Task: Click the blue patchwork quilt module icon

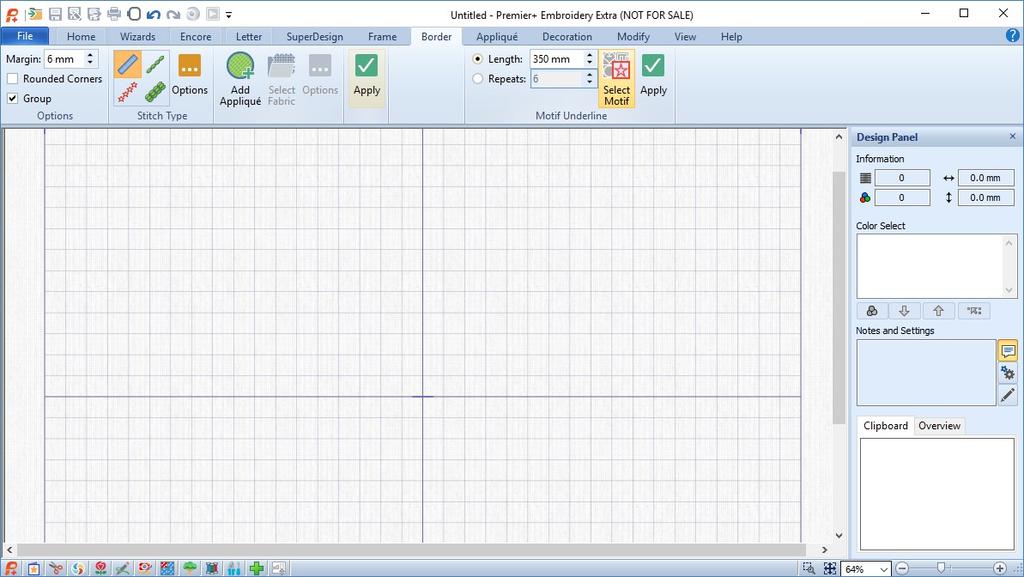Action: pyautogui.click(x=167, y=568)
